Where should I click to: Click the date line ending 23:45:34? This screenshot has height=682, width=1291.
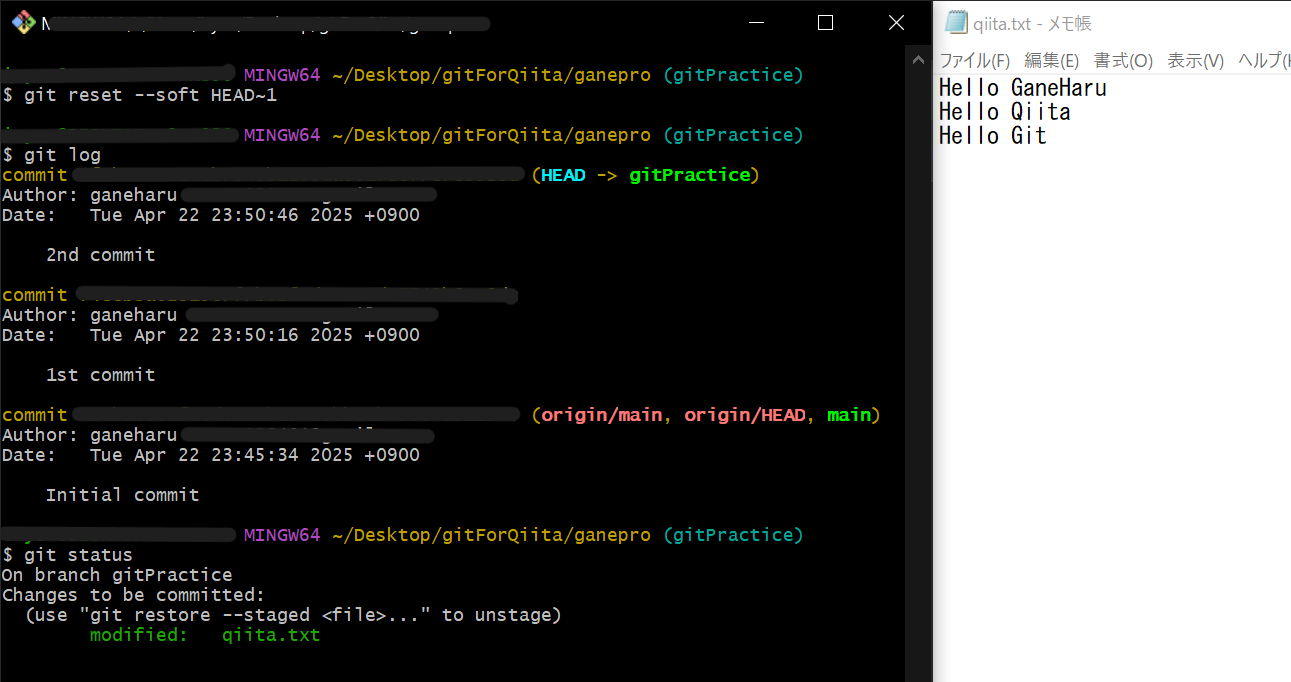tap(211, 455)
